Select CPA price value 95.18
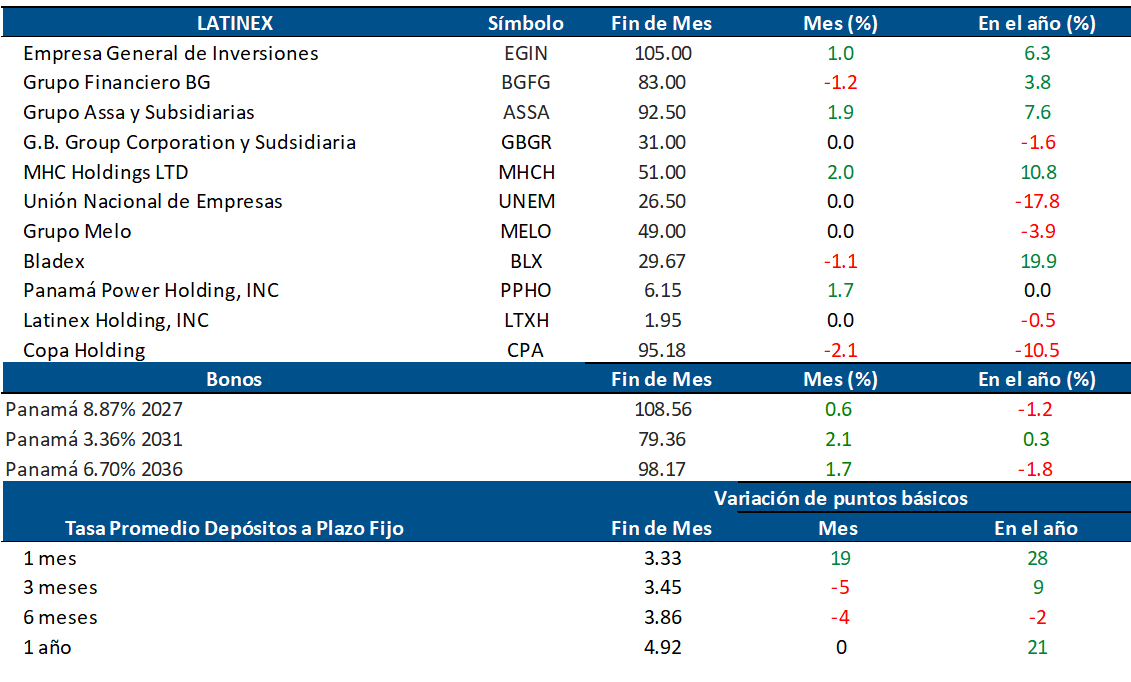This screenshot has width=1131, height=682. tap(662, 350)
